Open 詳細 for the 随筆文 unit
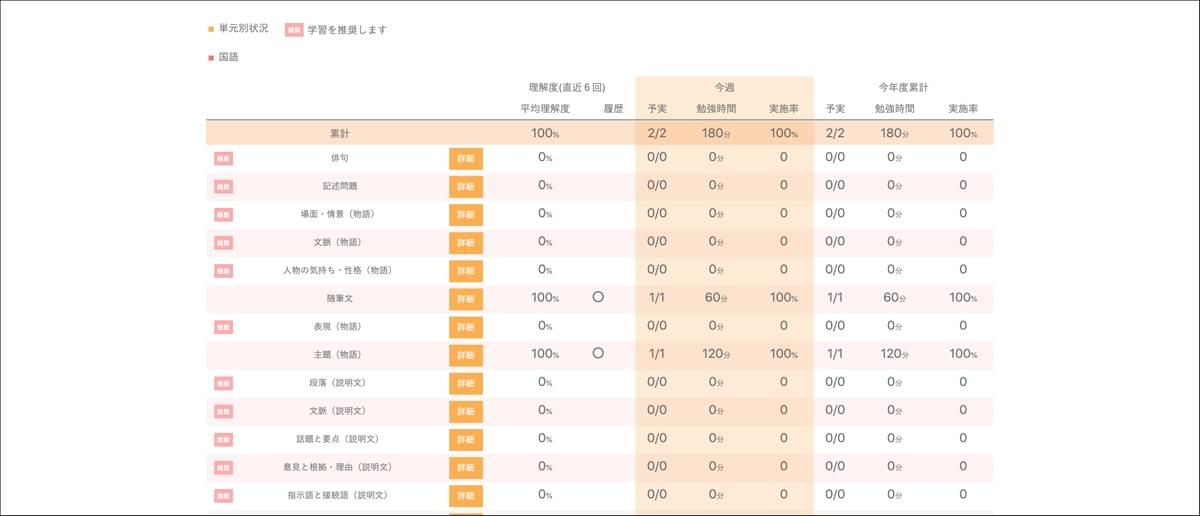The height and width of the screenshot is (516, 1200). [x=466, y=298]
